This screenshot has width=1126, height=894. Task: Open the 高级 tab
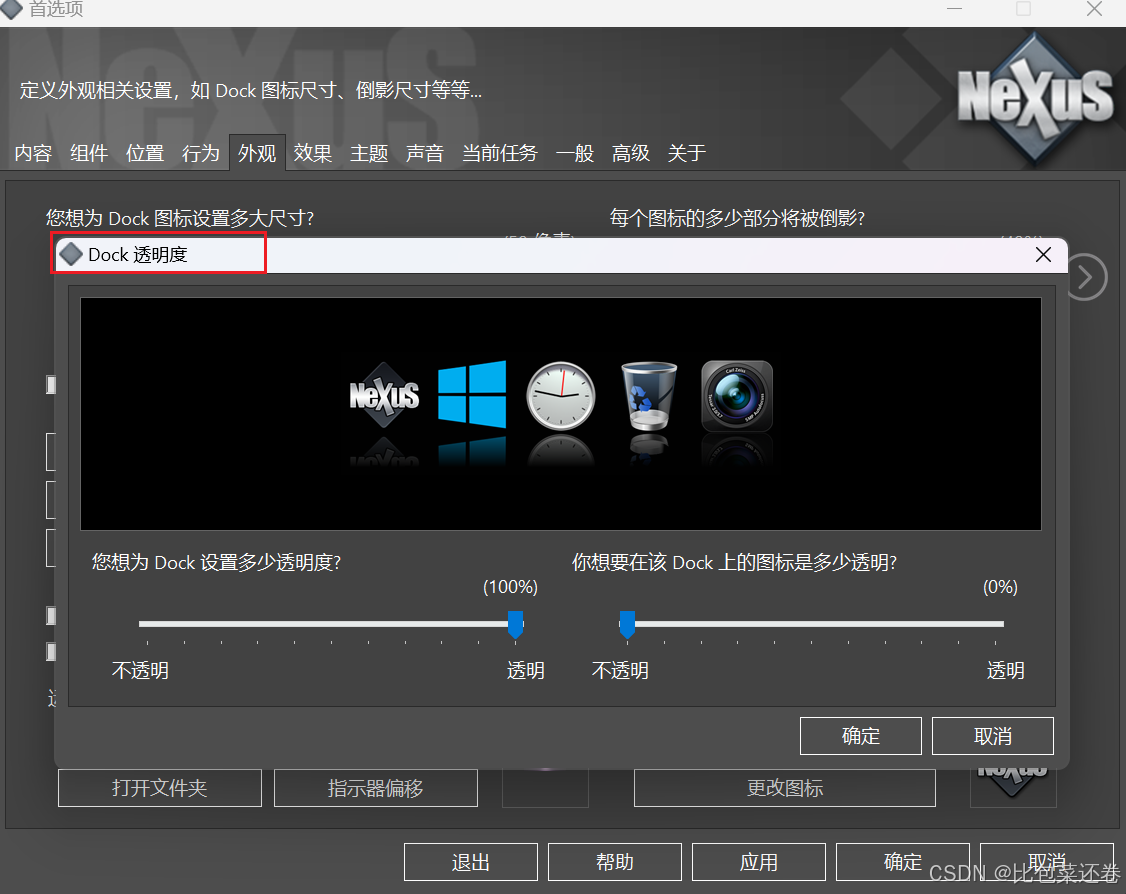[x=631, y=153]
